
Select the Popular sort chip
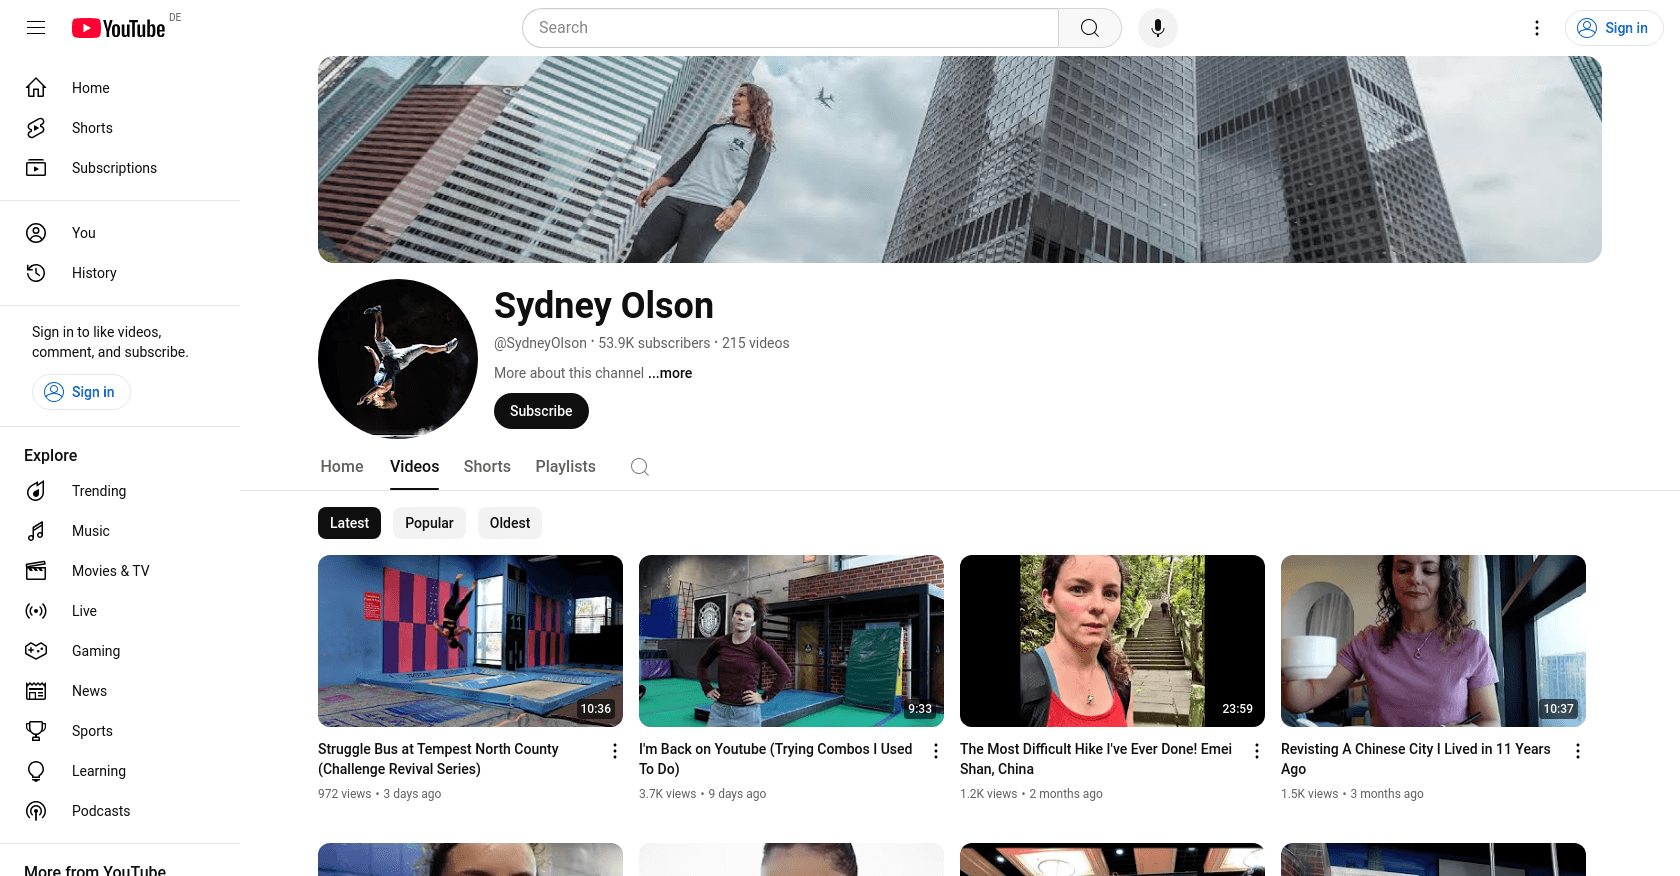click(x=429, y=523)
